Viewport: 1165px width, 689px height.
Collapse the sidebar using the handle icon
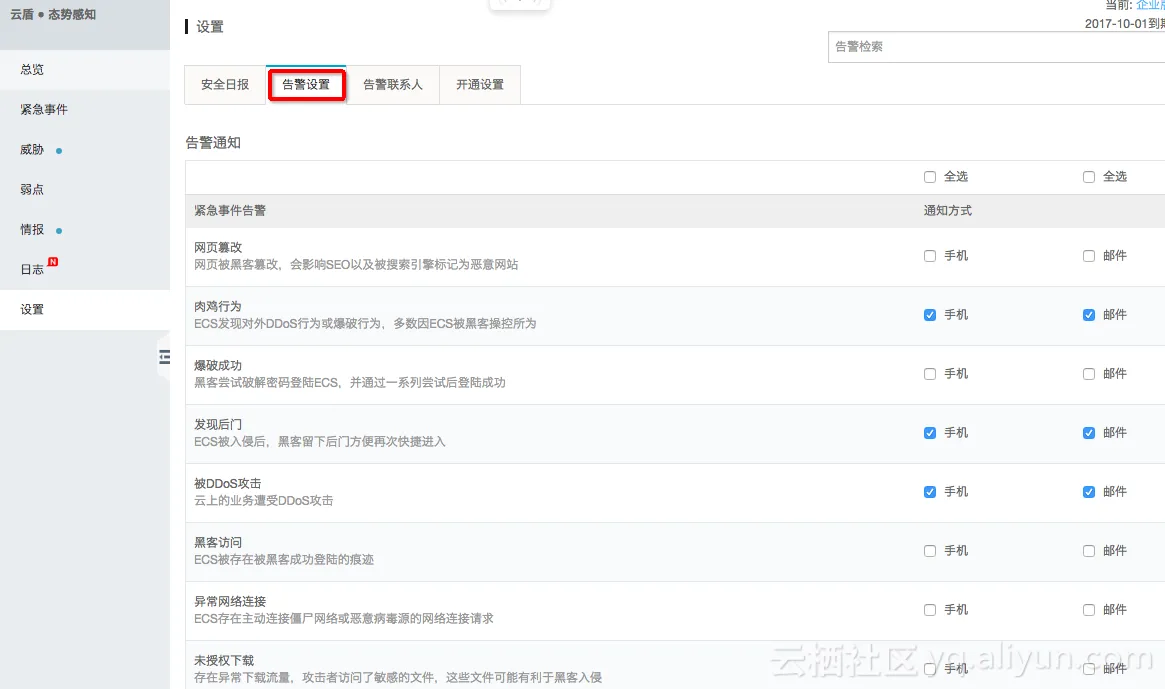coord(164,357)
